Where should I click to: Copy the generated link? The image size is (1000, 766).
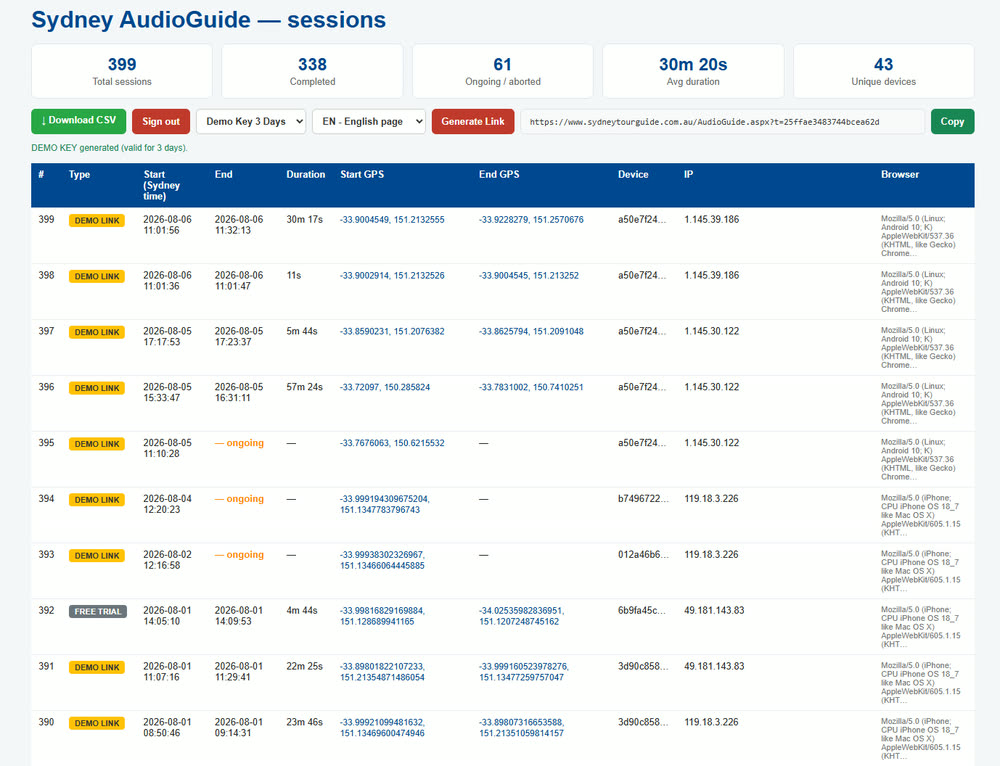click(x=952, y=121)
